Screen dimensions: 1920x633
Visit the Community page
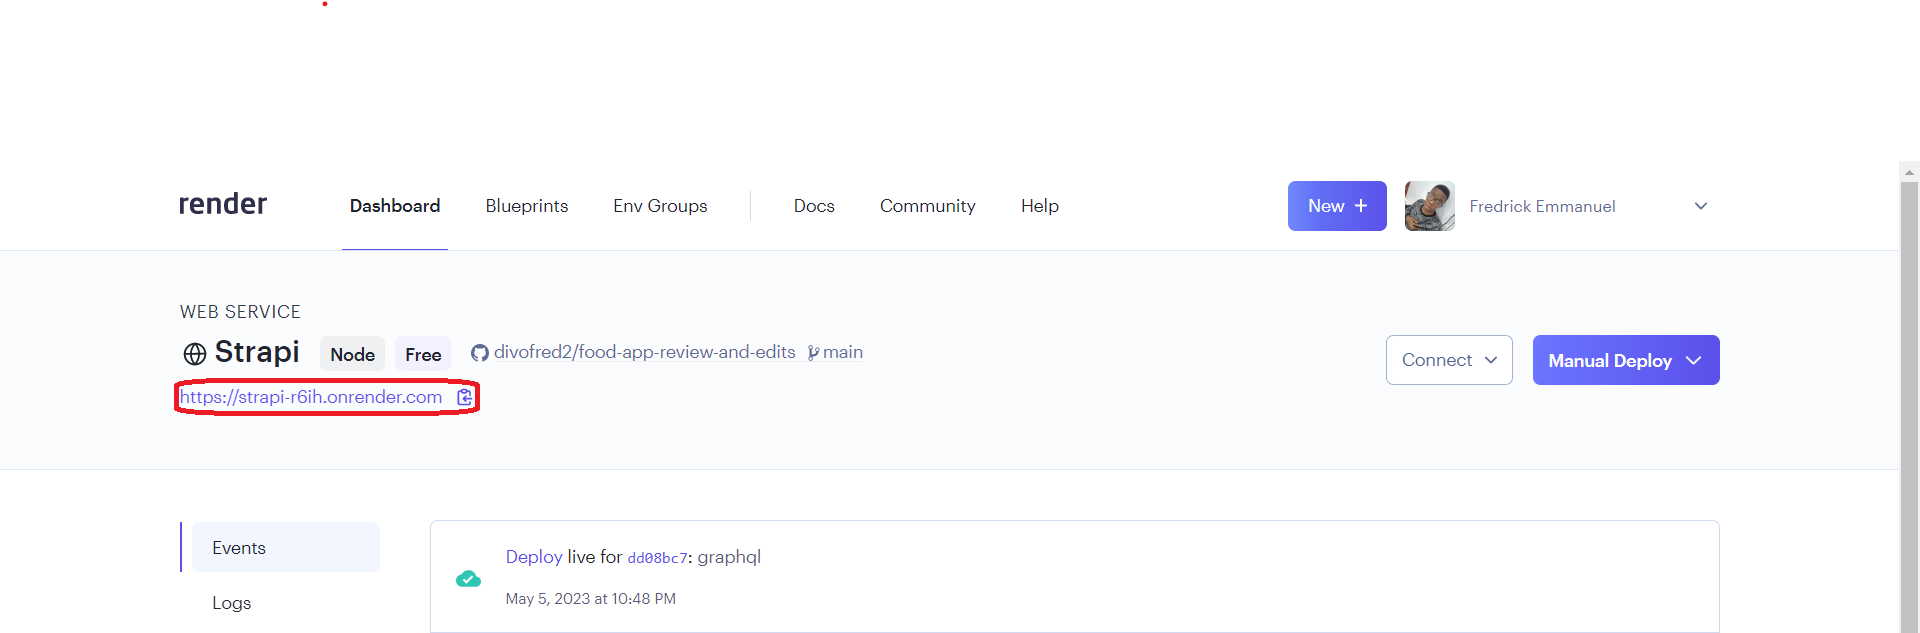(928, 206)
